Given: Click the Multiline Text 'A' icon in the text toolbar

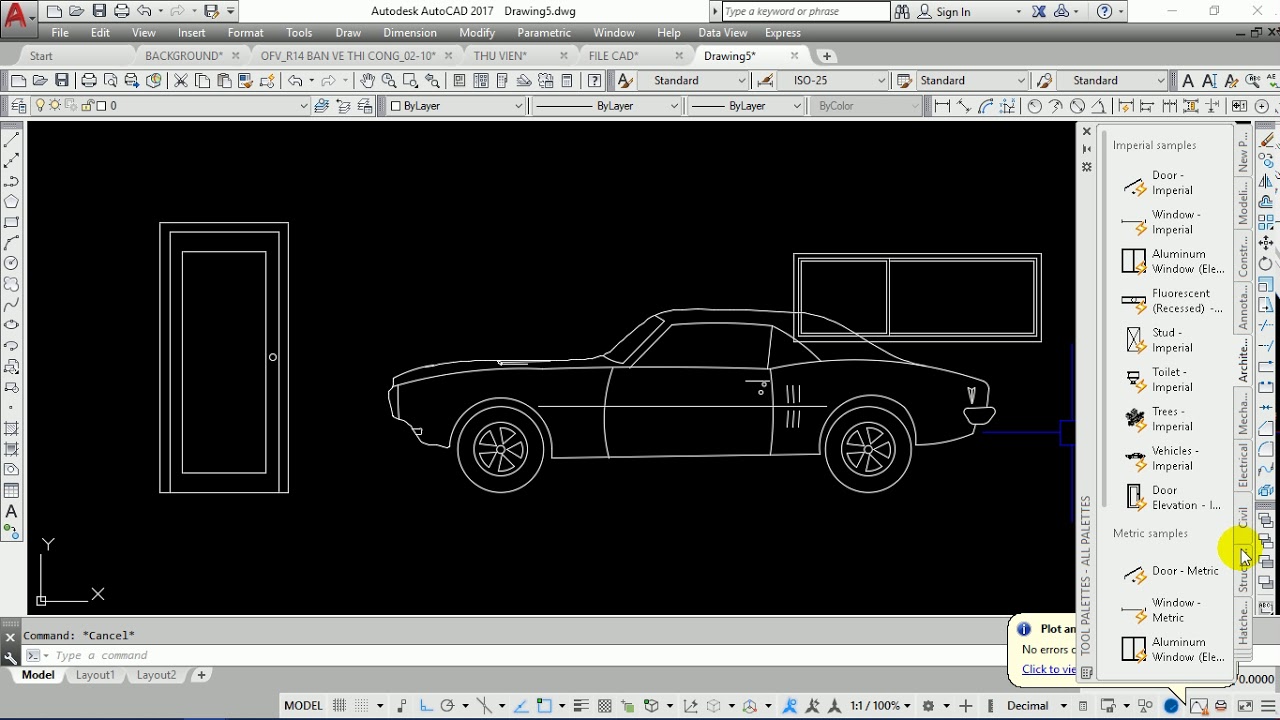Looking at the screenshot, I should pyautogui.click(x=1188, y=81).
